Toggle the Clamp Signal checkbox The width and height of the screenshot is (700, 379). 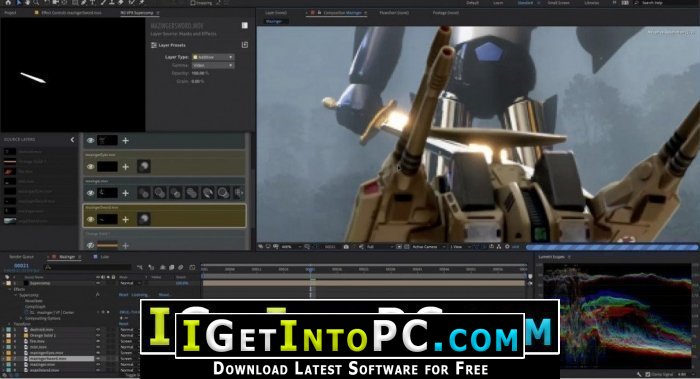[x=648, y=374]
